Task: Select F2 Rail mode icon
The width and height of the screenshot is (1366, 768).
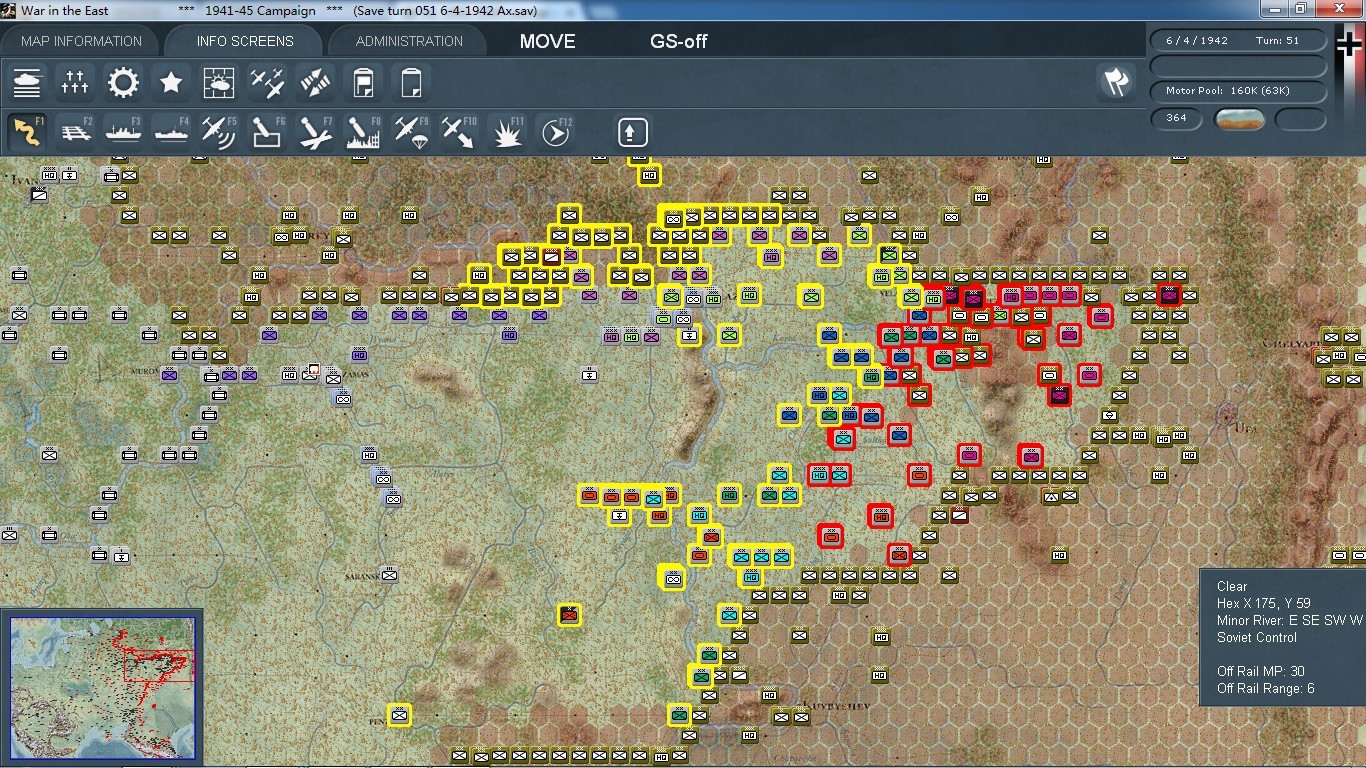Action: pyautogui.click(x=75, y=132)
